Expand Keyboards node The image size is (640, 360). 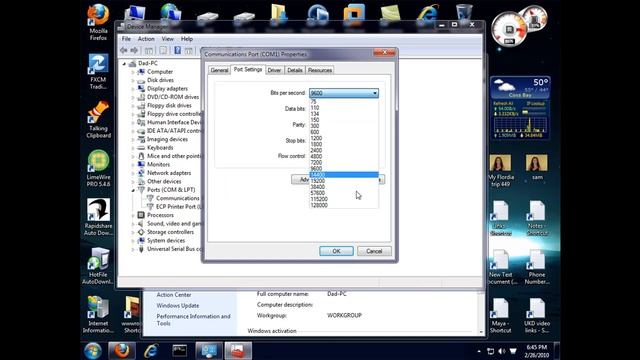pyautogui.click(x=133, y=148)
